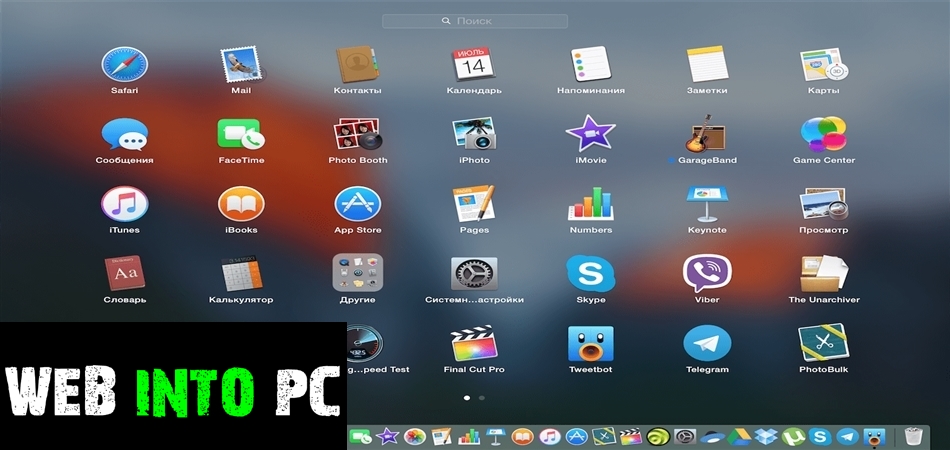Click FaceTime in the Dock
This screenshot has width=950, height=450.
(x=360, y=436)
